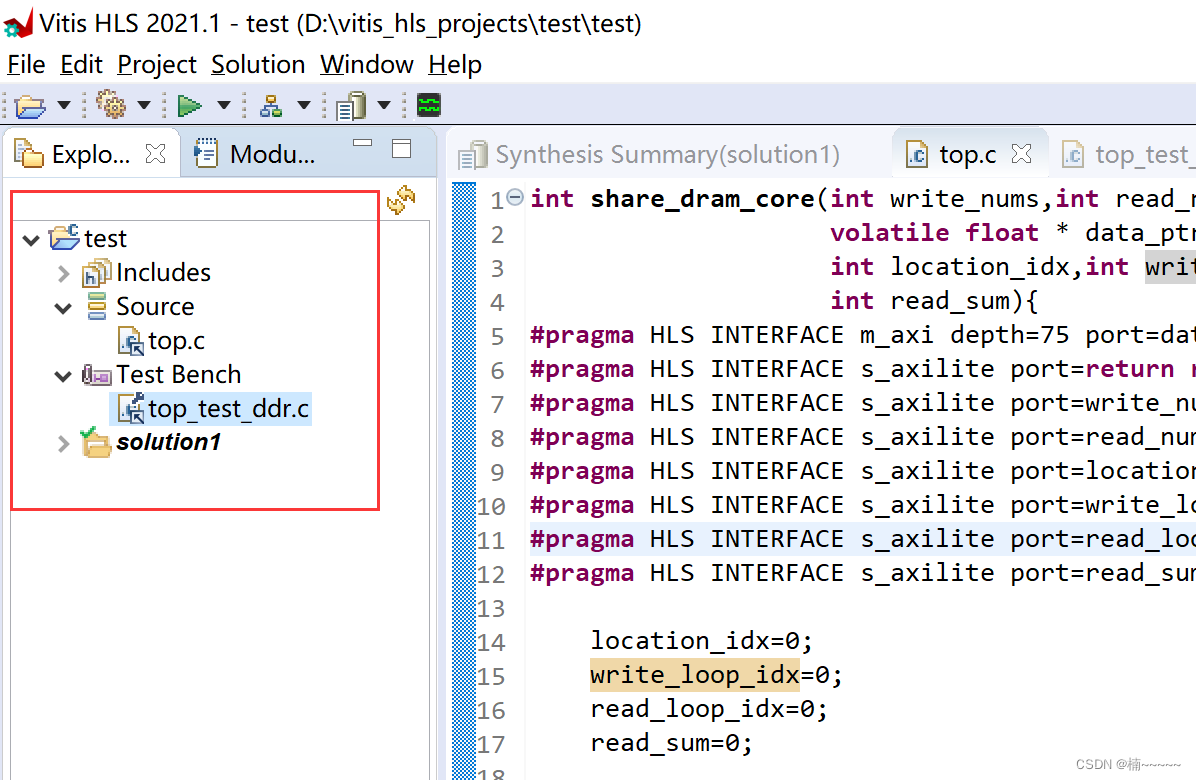Open the Project menu

pyautogui.click(x=157, y=65)
